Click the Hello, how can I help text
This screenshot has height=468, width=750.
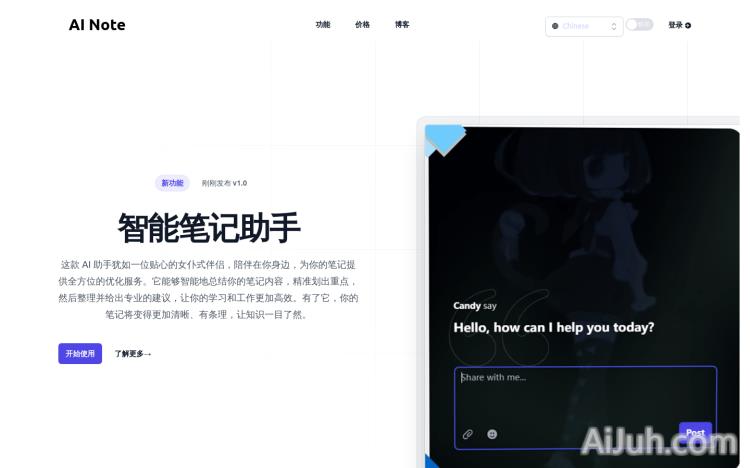coord(553,328)
